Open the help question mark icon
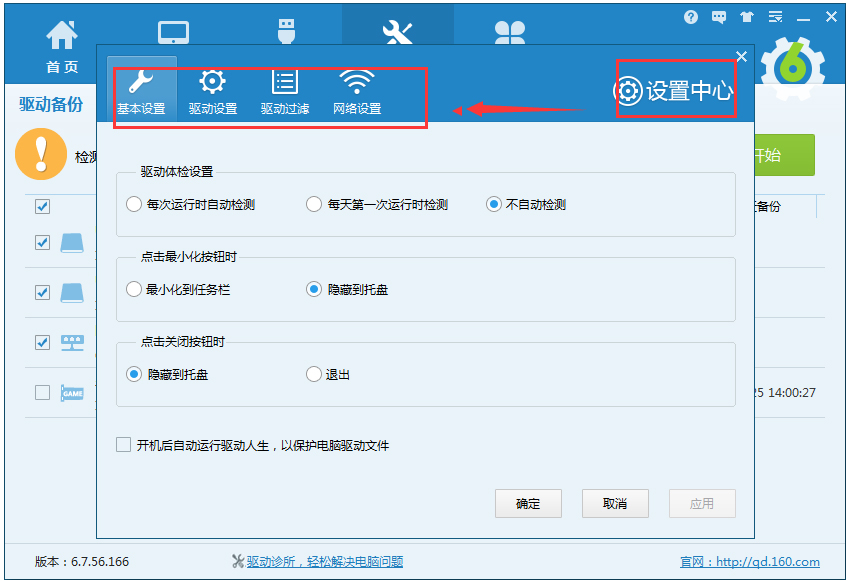 [x=691, y=17]
